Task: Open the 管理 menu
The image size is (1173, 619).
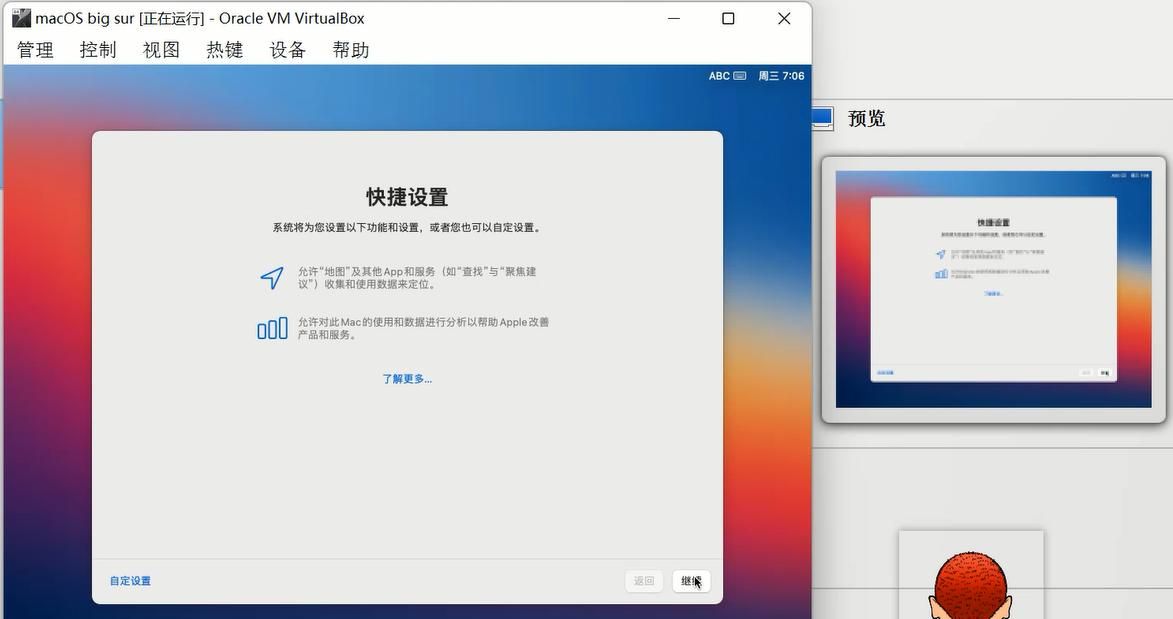Action: [35, 50]
